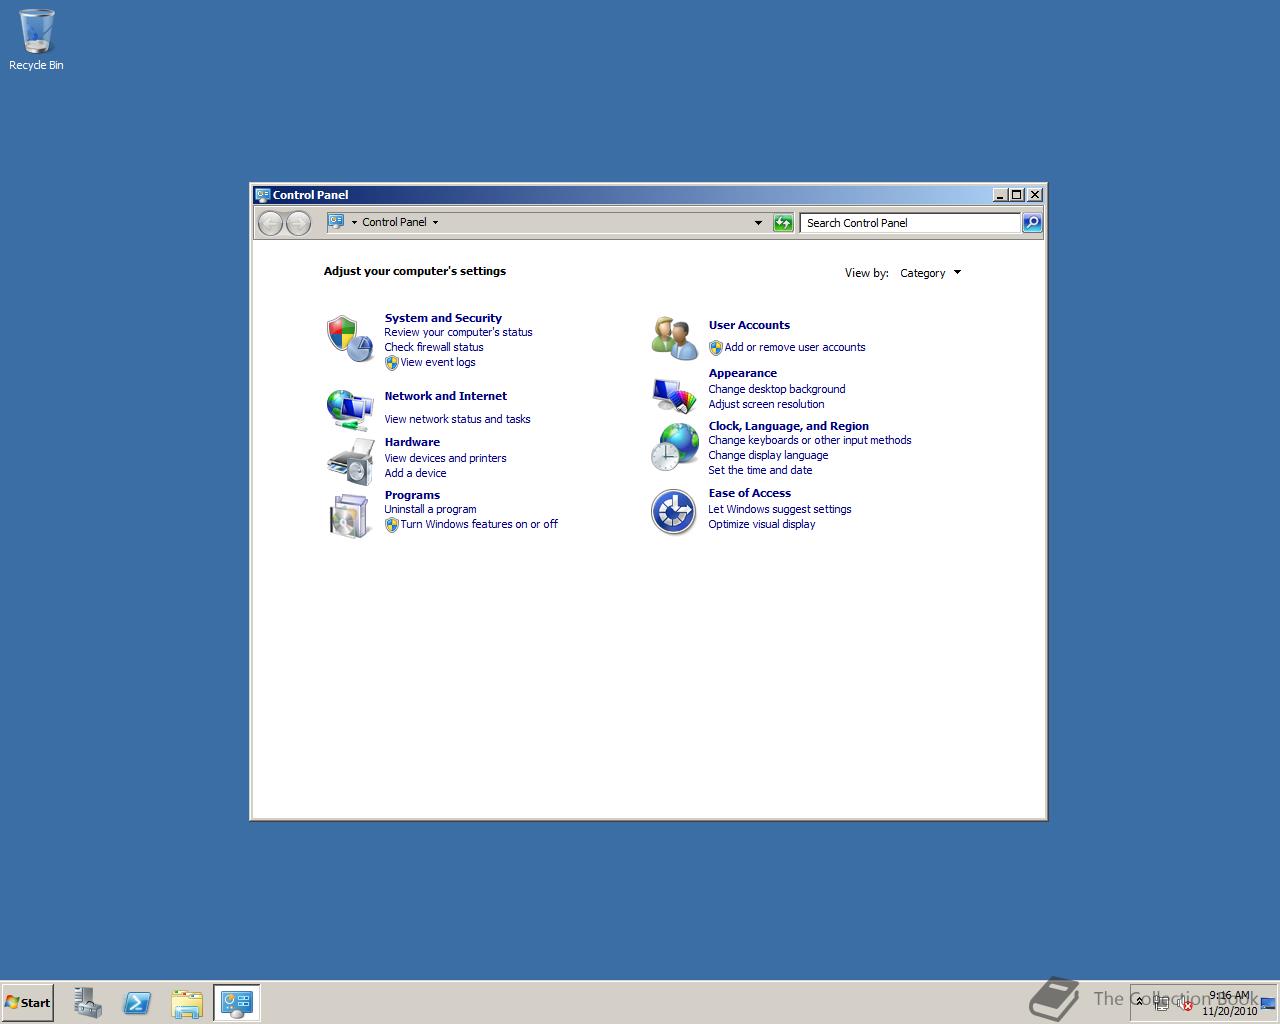Click the shield icon beside Turn Windows features
Image resolution: width=1280 pixels, height=1024 pixels.
coord(392,525)
